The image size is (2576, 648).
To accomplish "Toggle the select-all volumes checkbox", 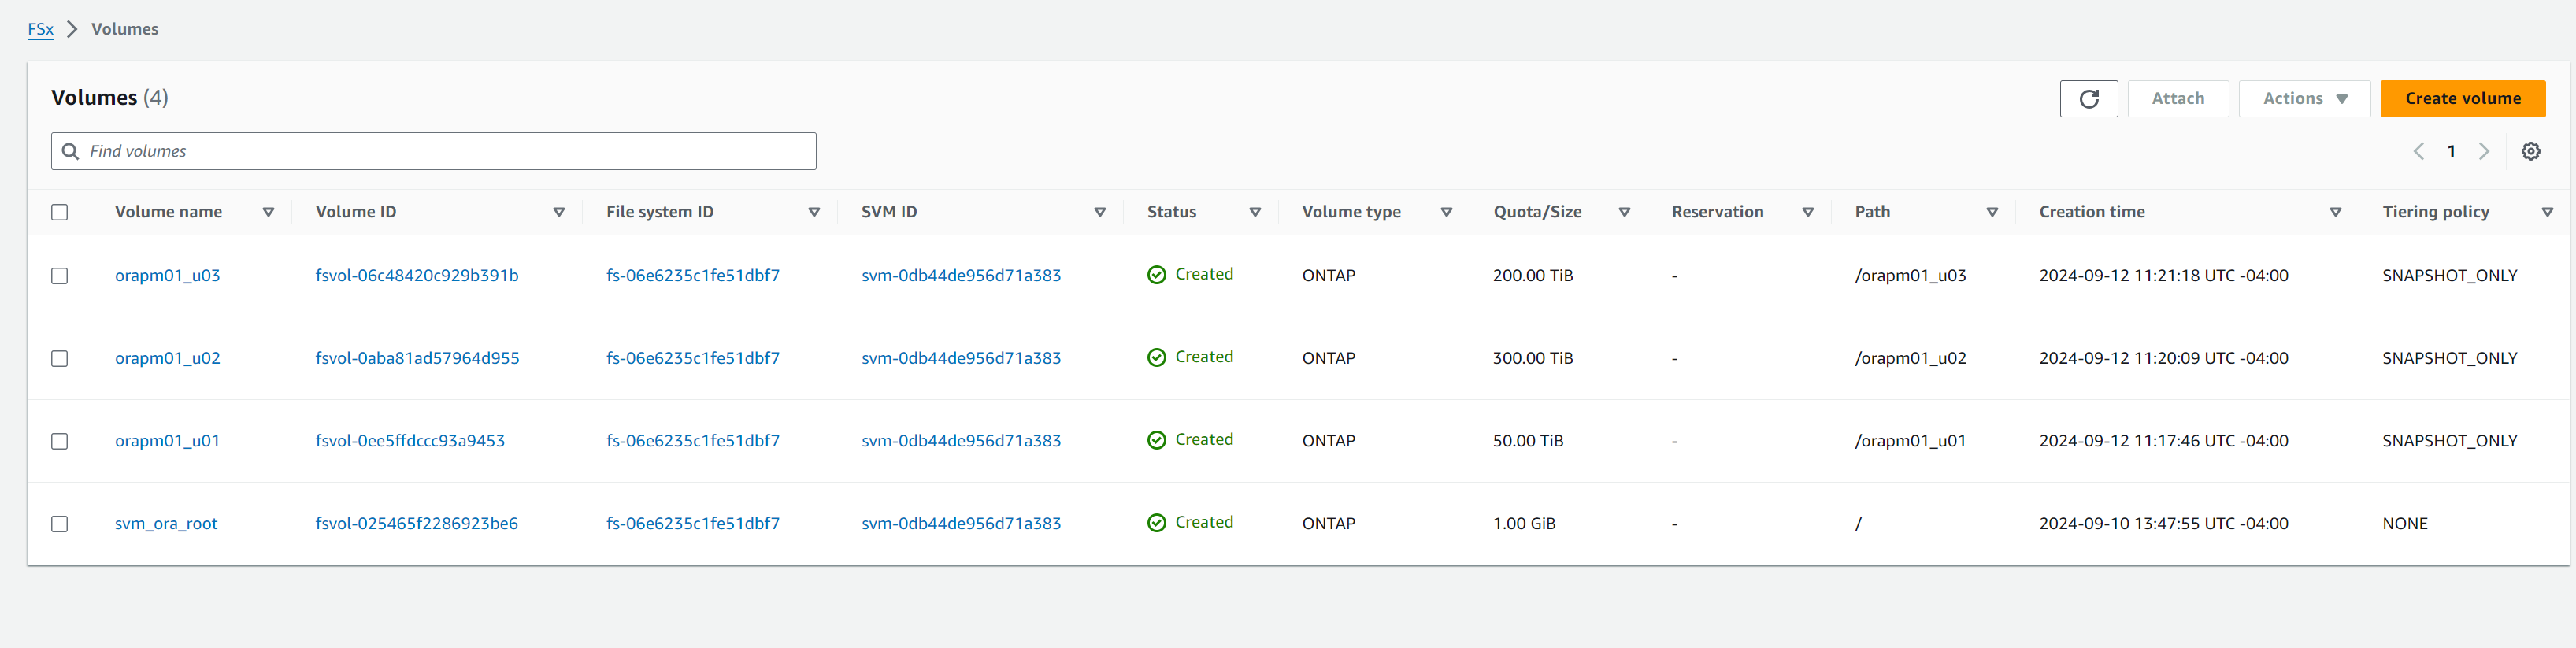I will point(60,212).
